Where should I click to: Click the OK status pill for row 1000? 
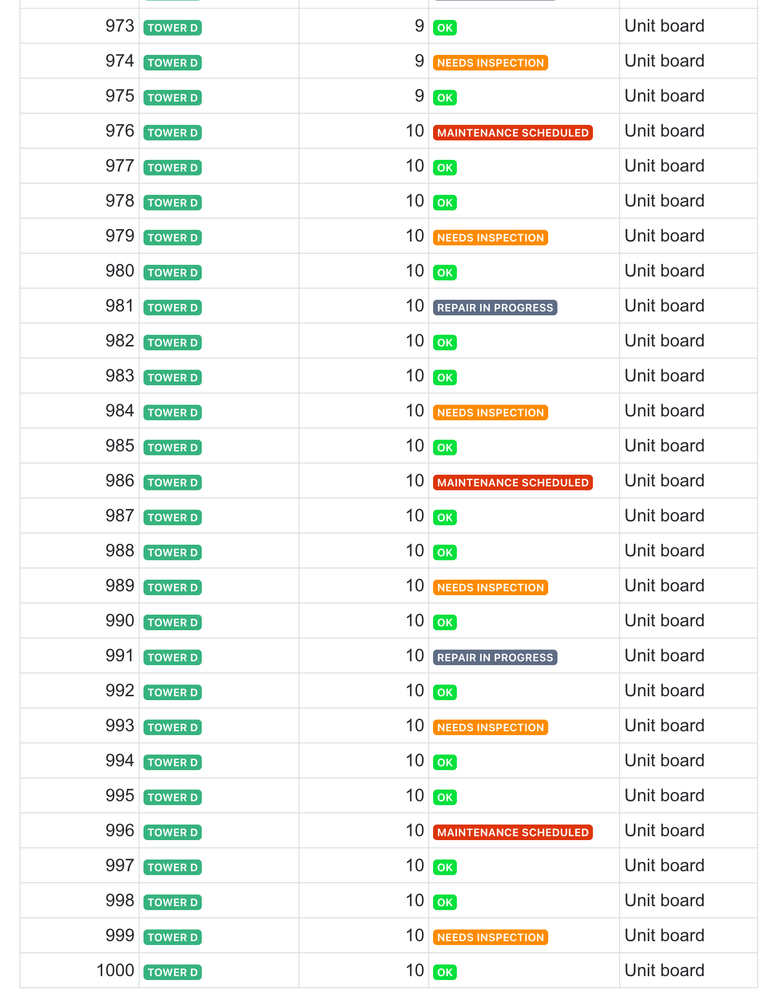coord(444,972)
